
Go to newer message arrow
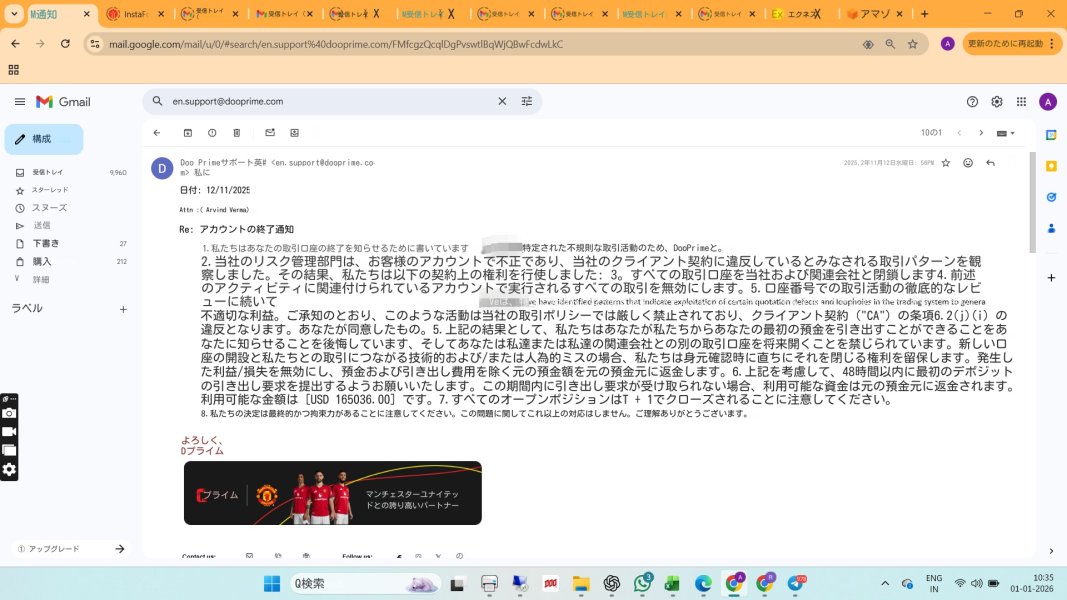click(x=959, y=133)
